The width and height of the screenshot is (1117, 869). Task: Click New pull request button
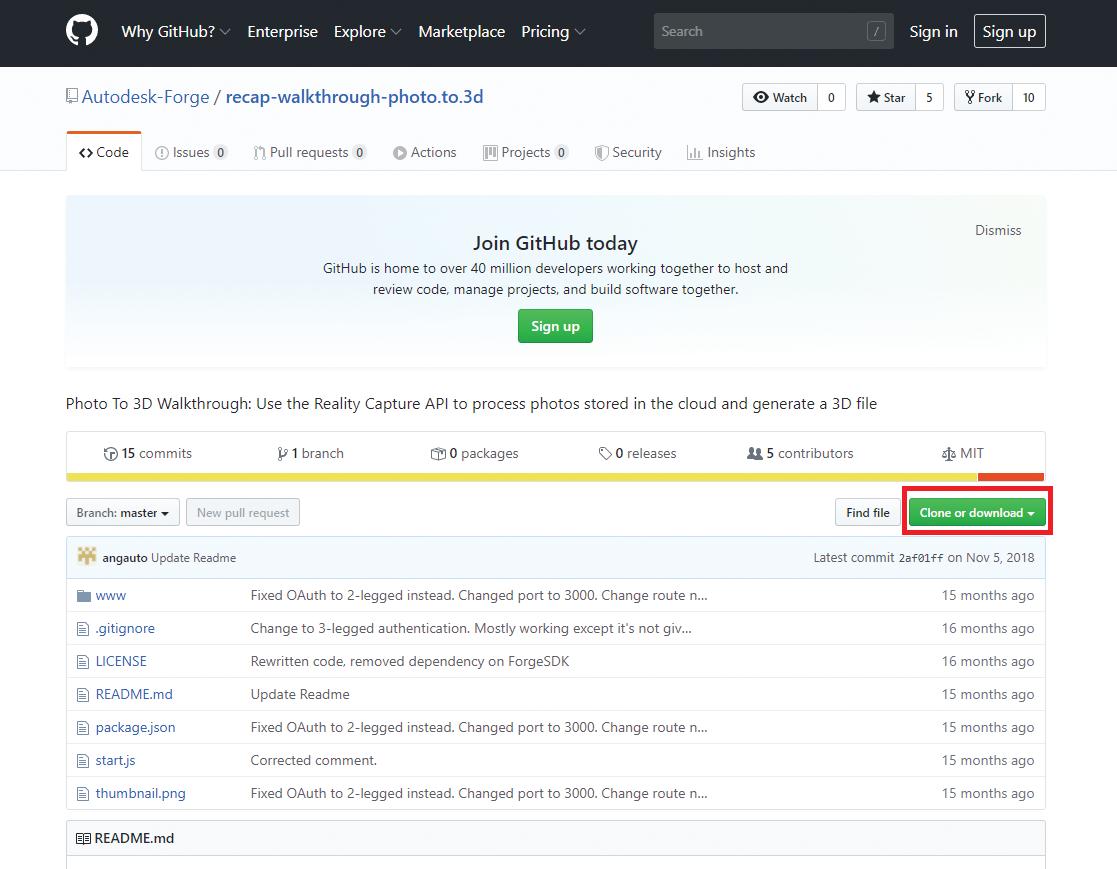click(x=243, y=512)
